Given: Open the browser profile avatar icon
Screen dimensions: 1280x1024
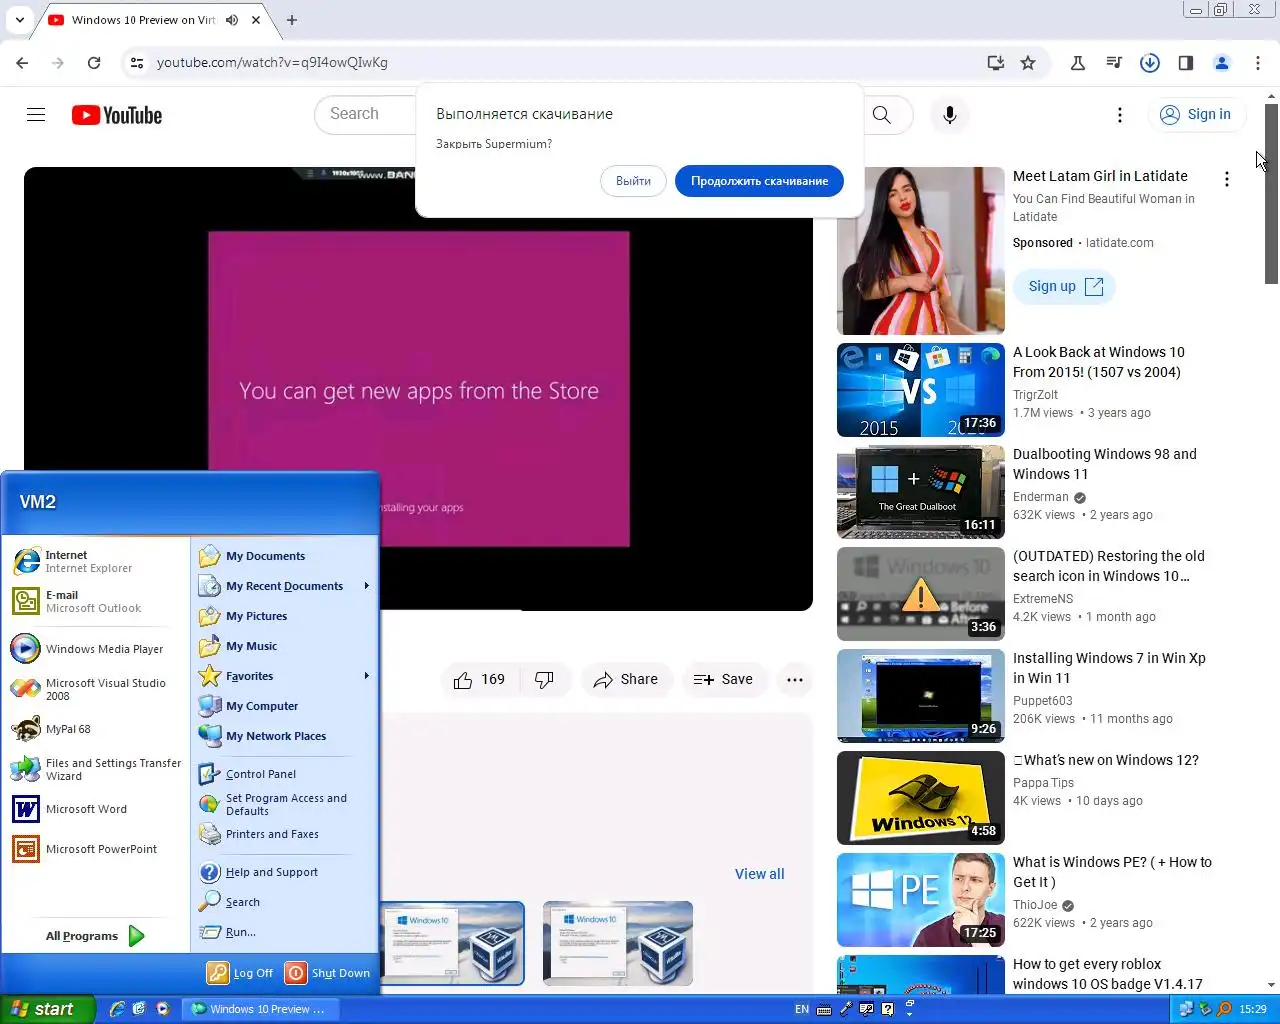Looking at the screenshot, I should [x=1222, y=62].
